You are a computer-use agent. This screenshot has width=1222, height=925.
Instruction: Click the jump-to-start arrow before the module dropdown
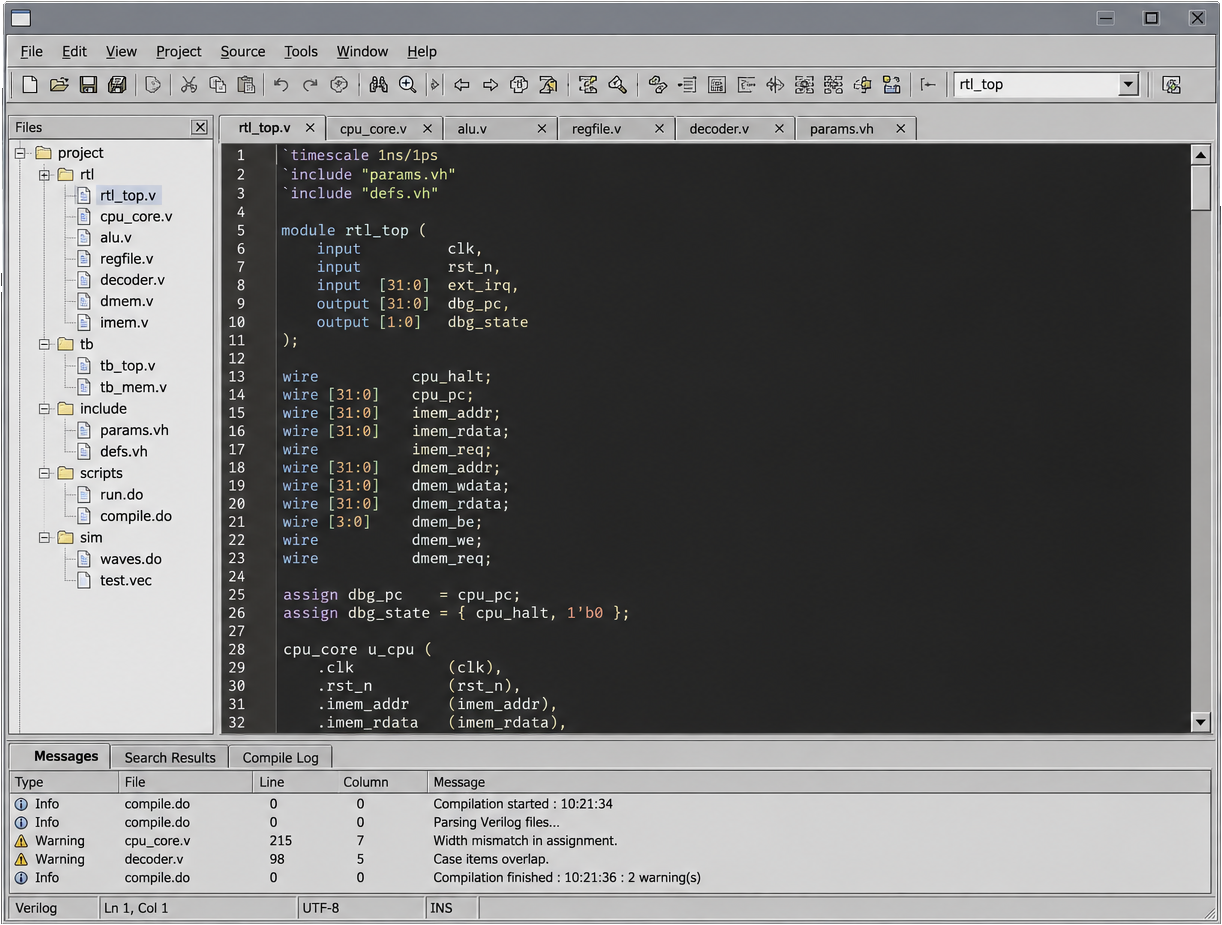point(928,85)
